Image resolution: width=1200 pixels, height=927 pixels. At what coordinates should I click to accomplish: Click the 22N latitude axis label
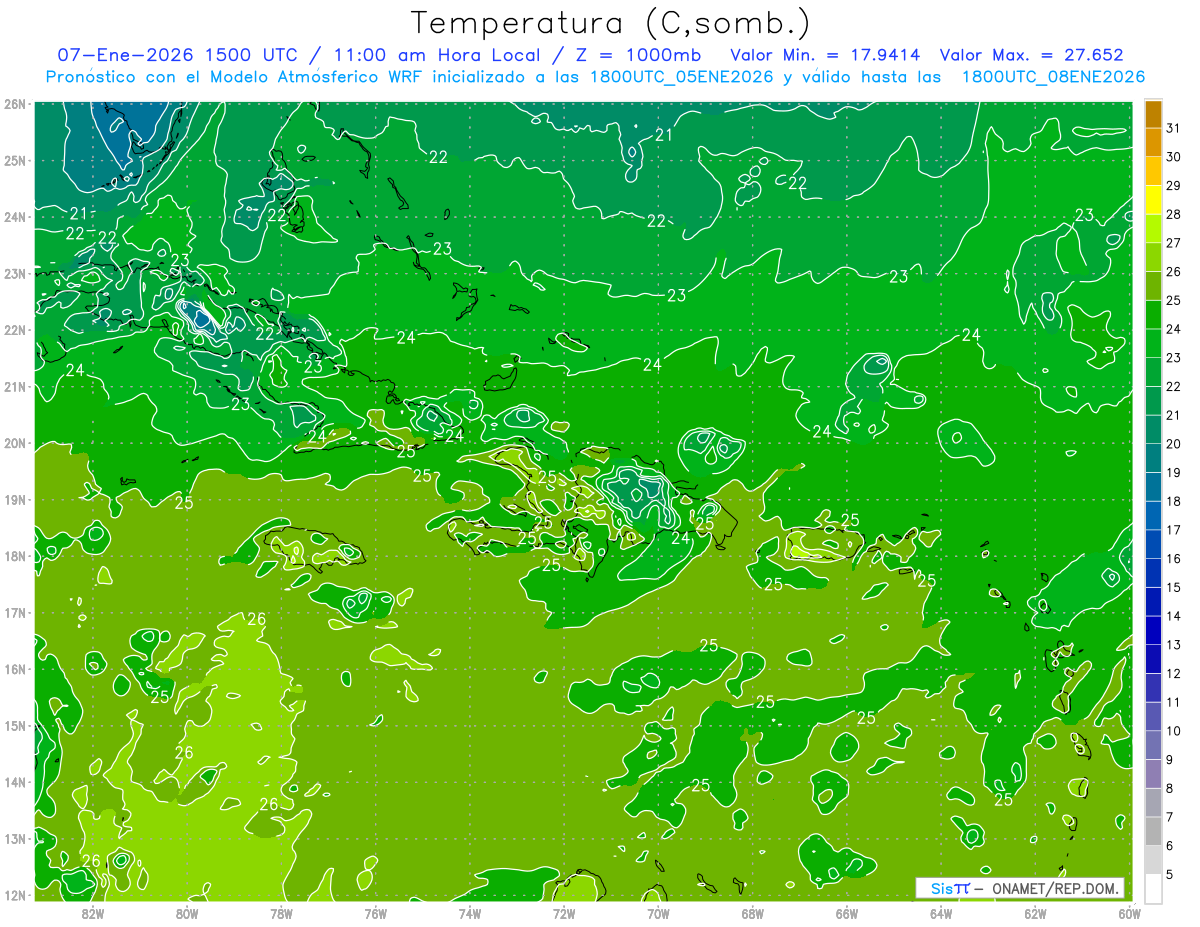click(x=15, y=330)
